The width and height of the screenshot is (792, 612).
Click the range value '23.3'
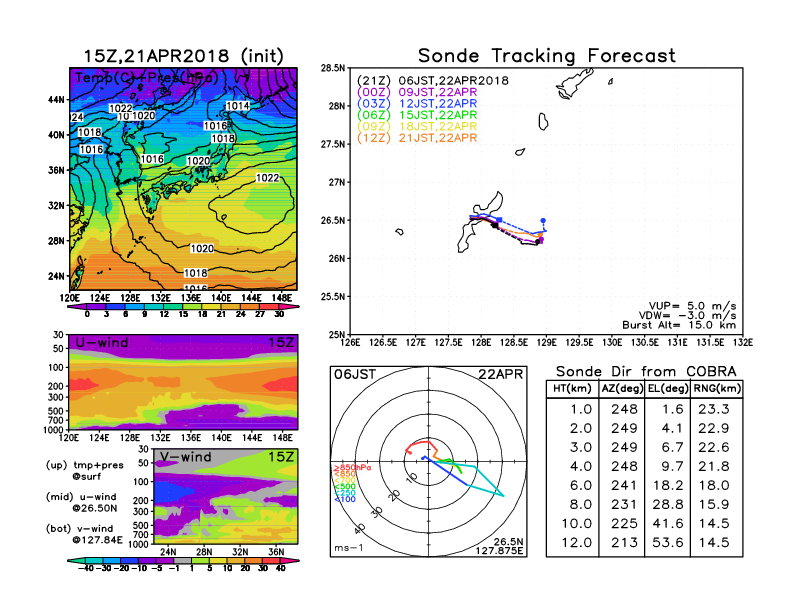point(714,410)
